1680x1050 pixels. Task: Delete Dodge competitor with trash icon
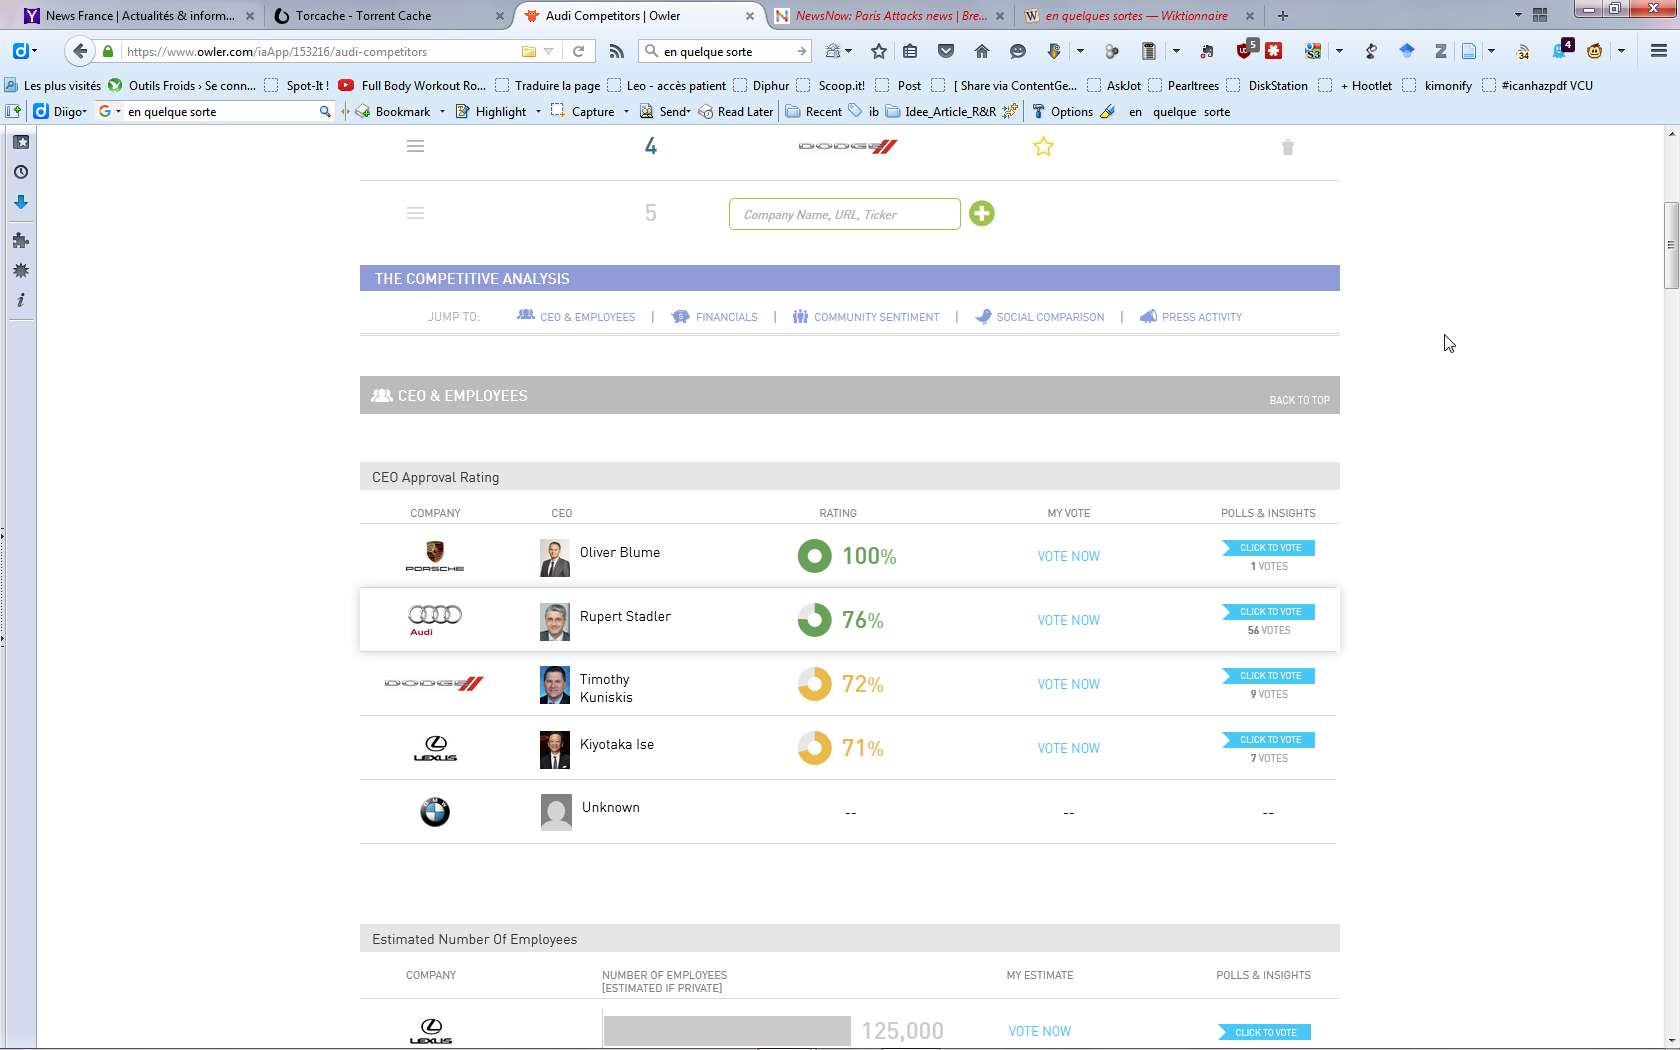coord(1288,147)
